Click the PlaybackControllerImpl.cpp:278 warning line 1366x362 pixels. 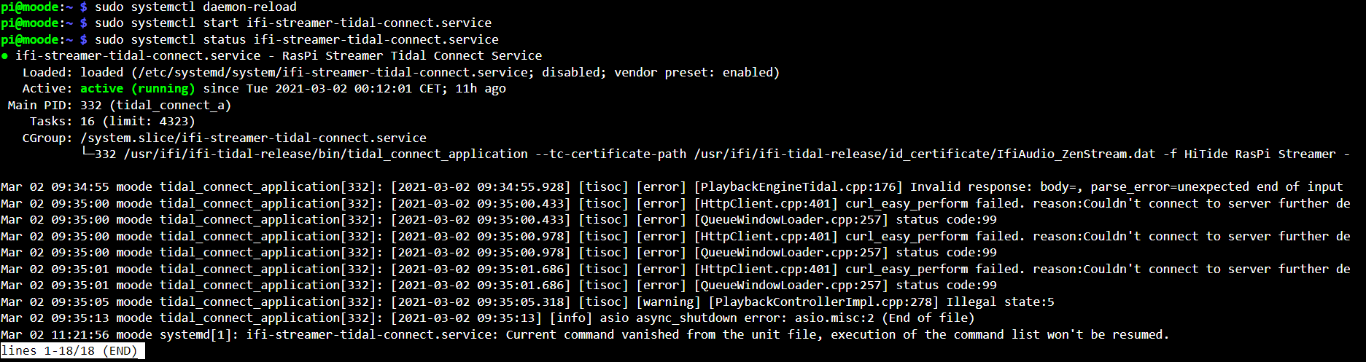coord(528,301)
